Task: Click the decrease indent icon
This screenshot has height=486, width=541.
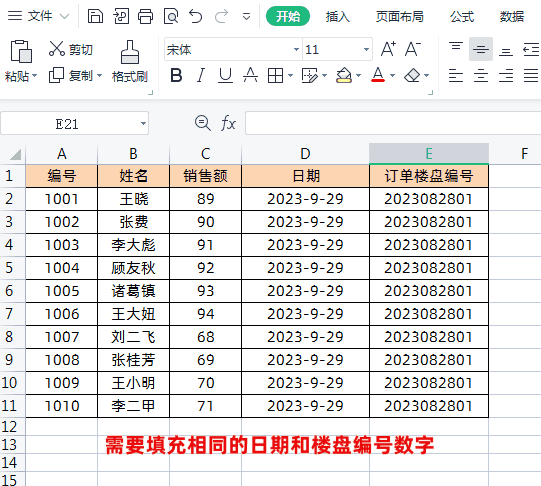Action: pyautogui.click(x=531, y=49)
